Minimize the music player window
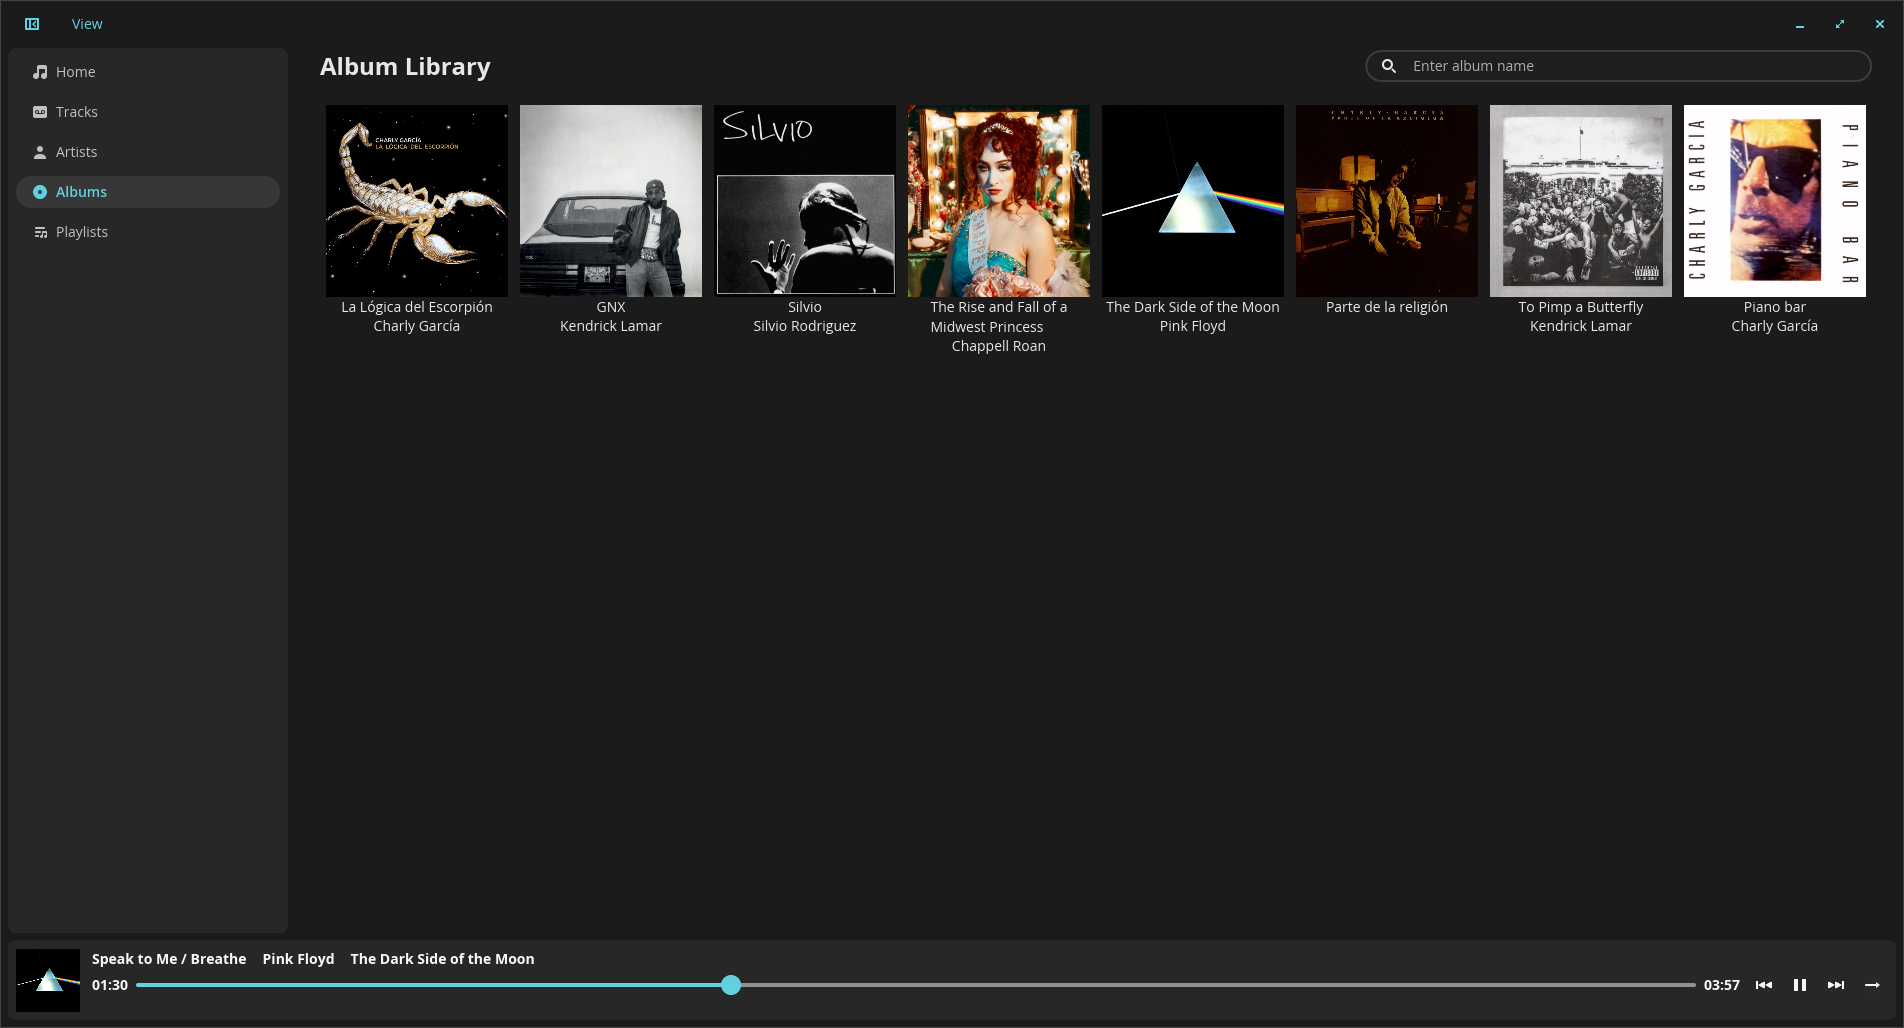1904x1028 pixels. (1800, 24)
